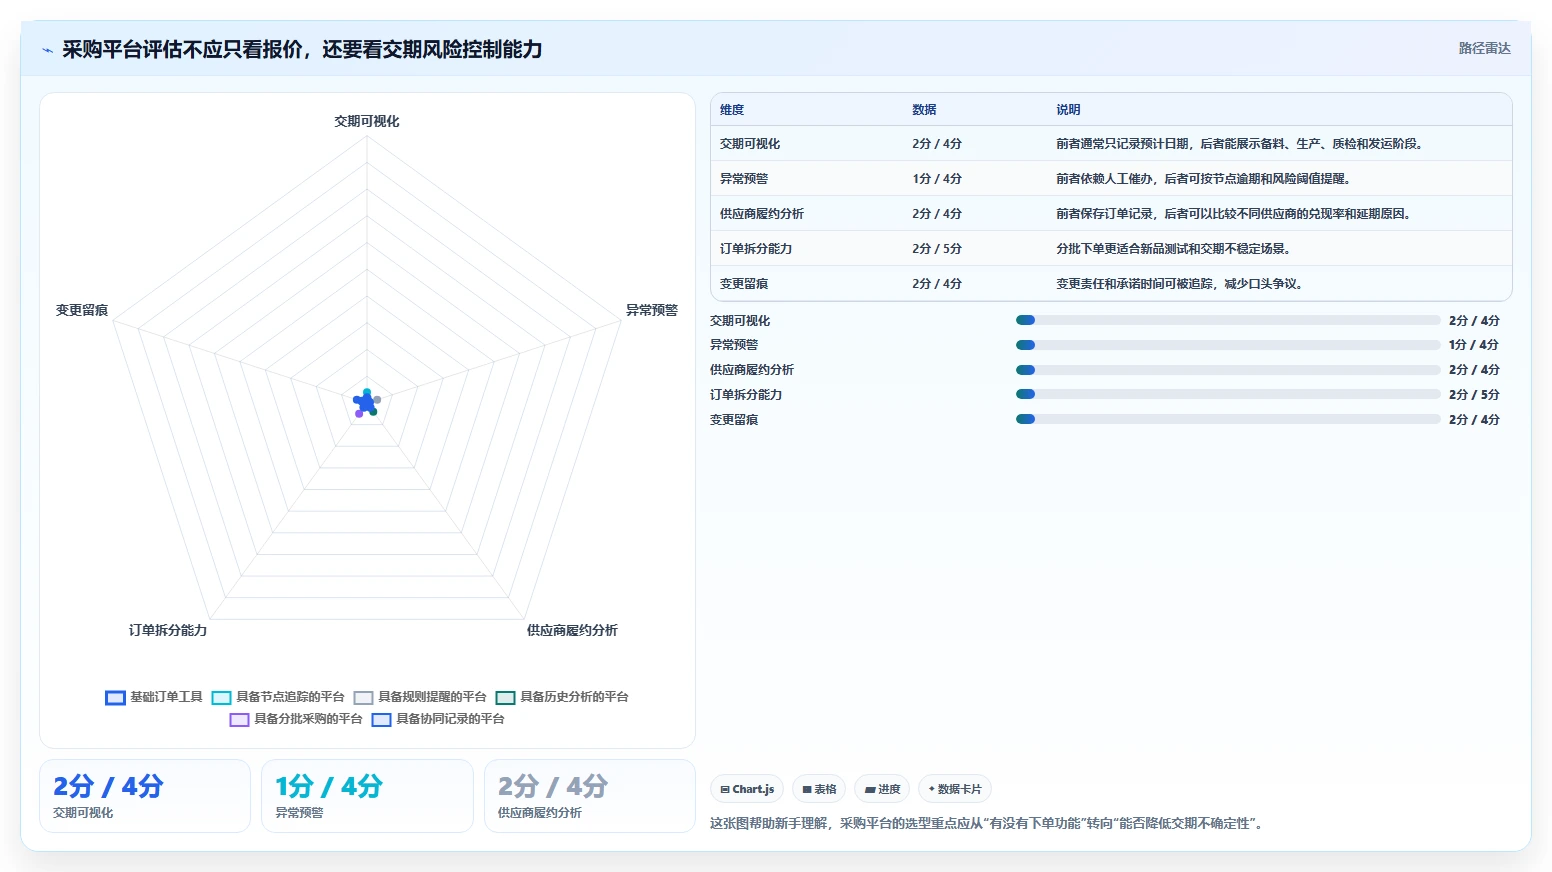Screen dimensions: 1552x872
Task: Click the description starting 前者保存订单记录
Action: pos(1233,214)
